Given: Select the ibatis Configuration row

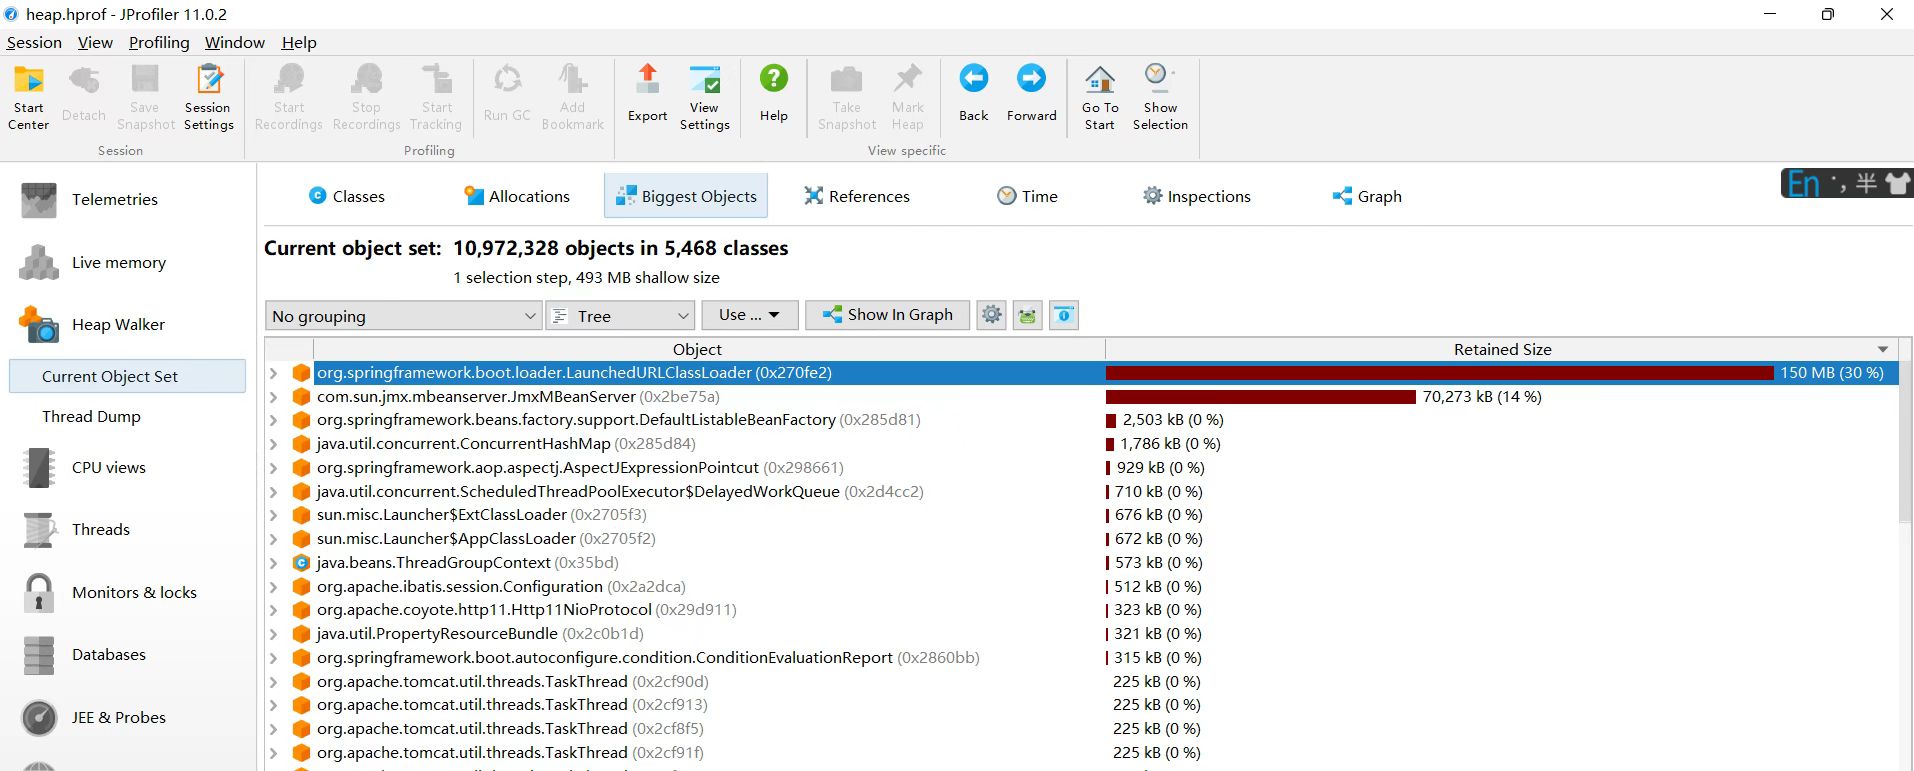Looking at the screenshot, I should pyautogui.click(x=1081, y=587).
